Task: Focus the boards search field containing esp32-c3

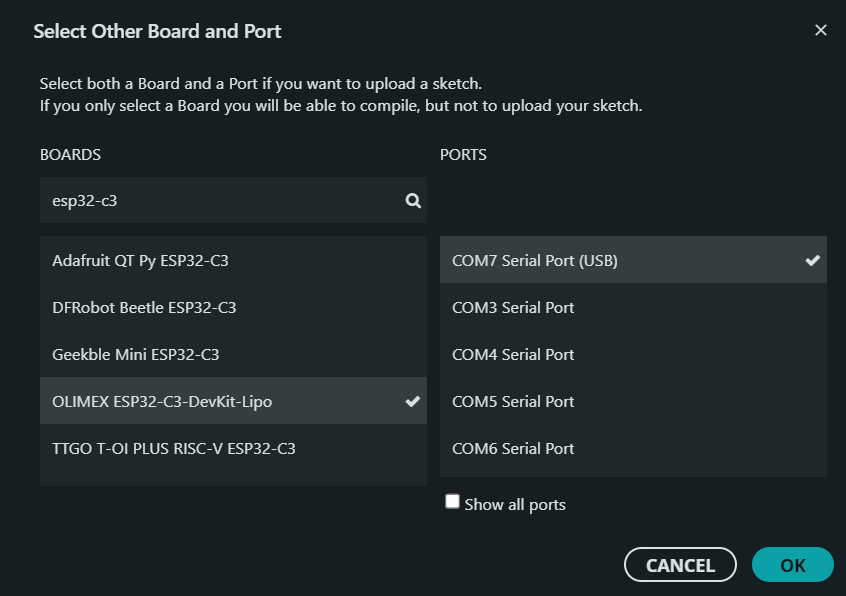Action: pos(220,201)
